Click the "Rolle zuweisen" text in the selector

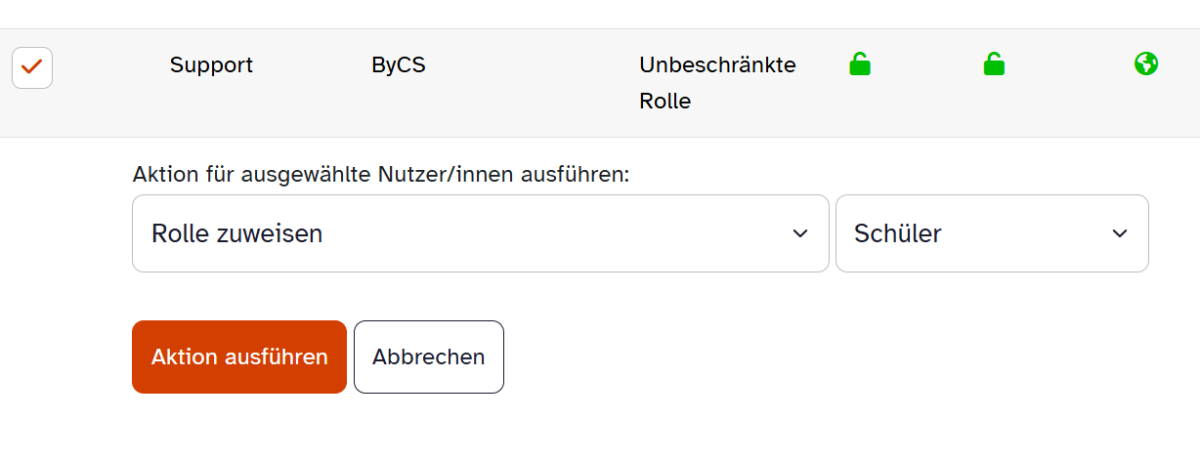tap(237, 234)
